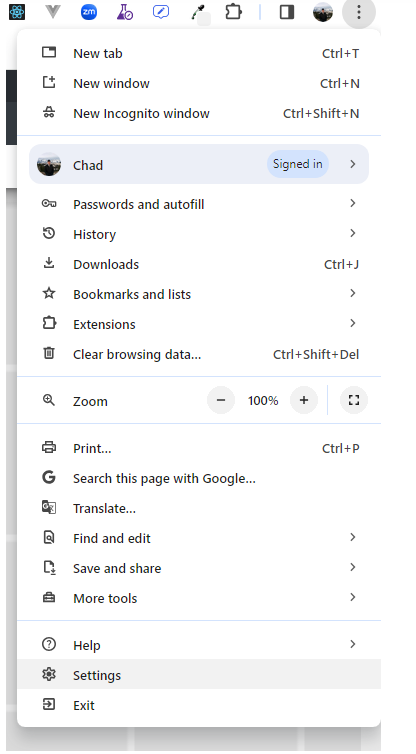Expand the More tools submenu
The height and width of the screenshot is (754, 416).
click(199, 598)
